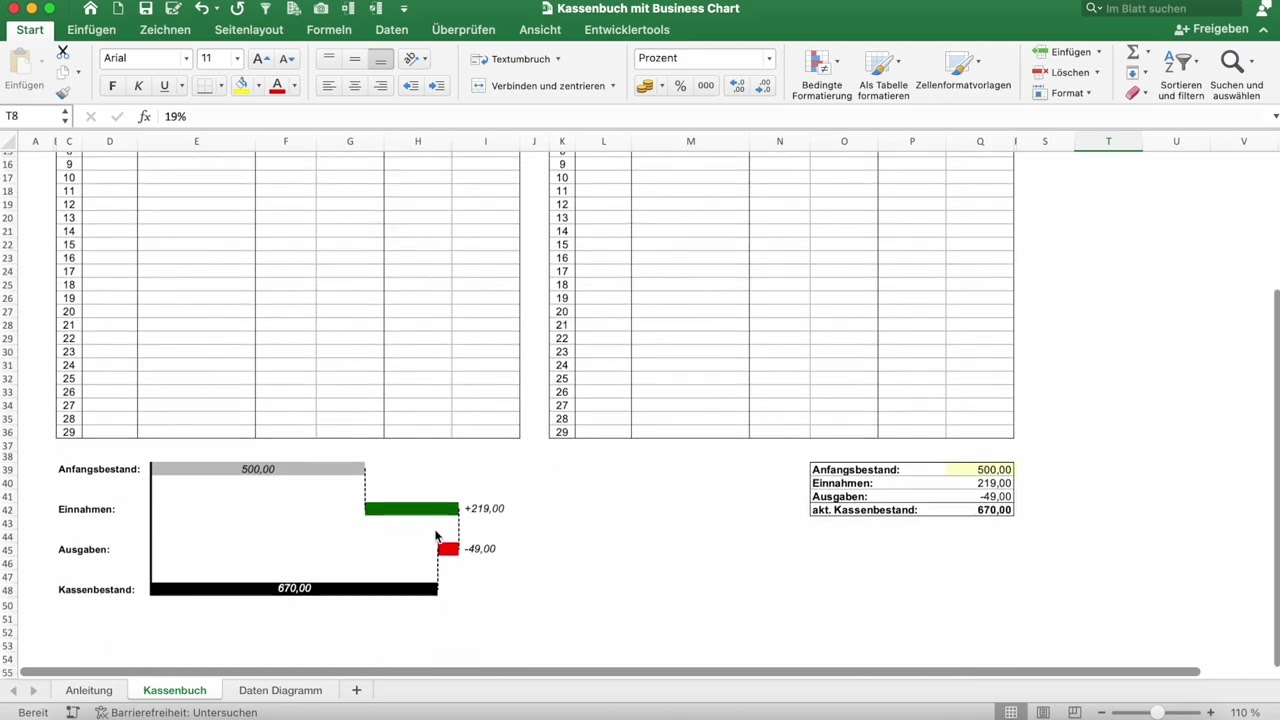The image size is (1280, 720).
Task: Undo the last action
Action: pos(202,8)
